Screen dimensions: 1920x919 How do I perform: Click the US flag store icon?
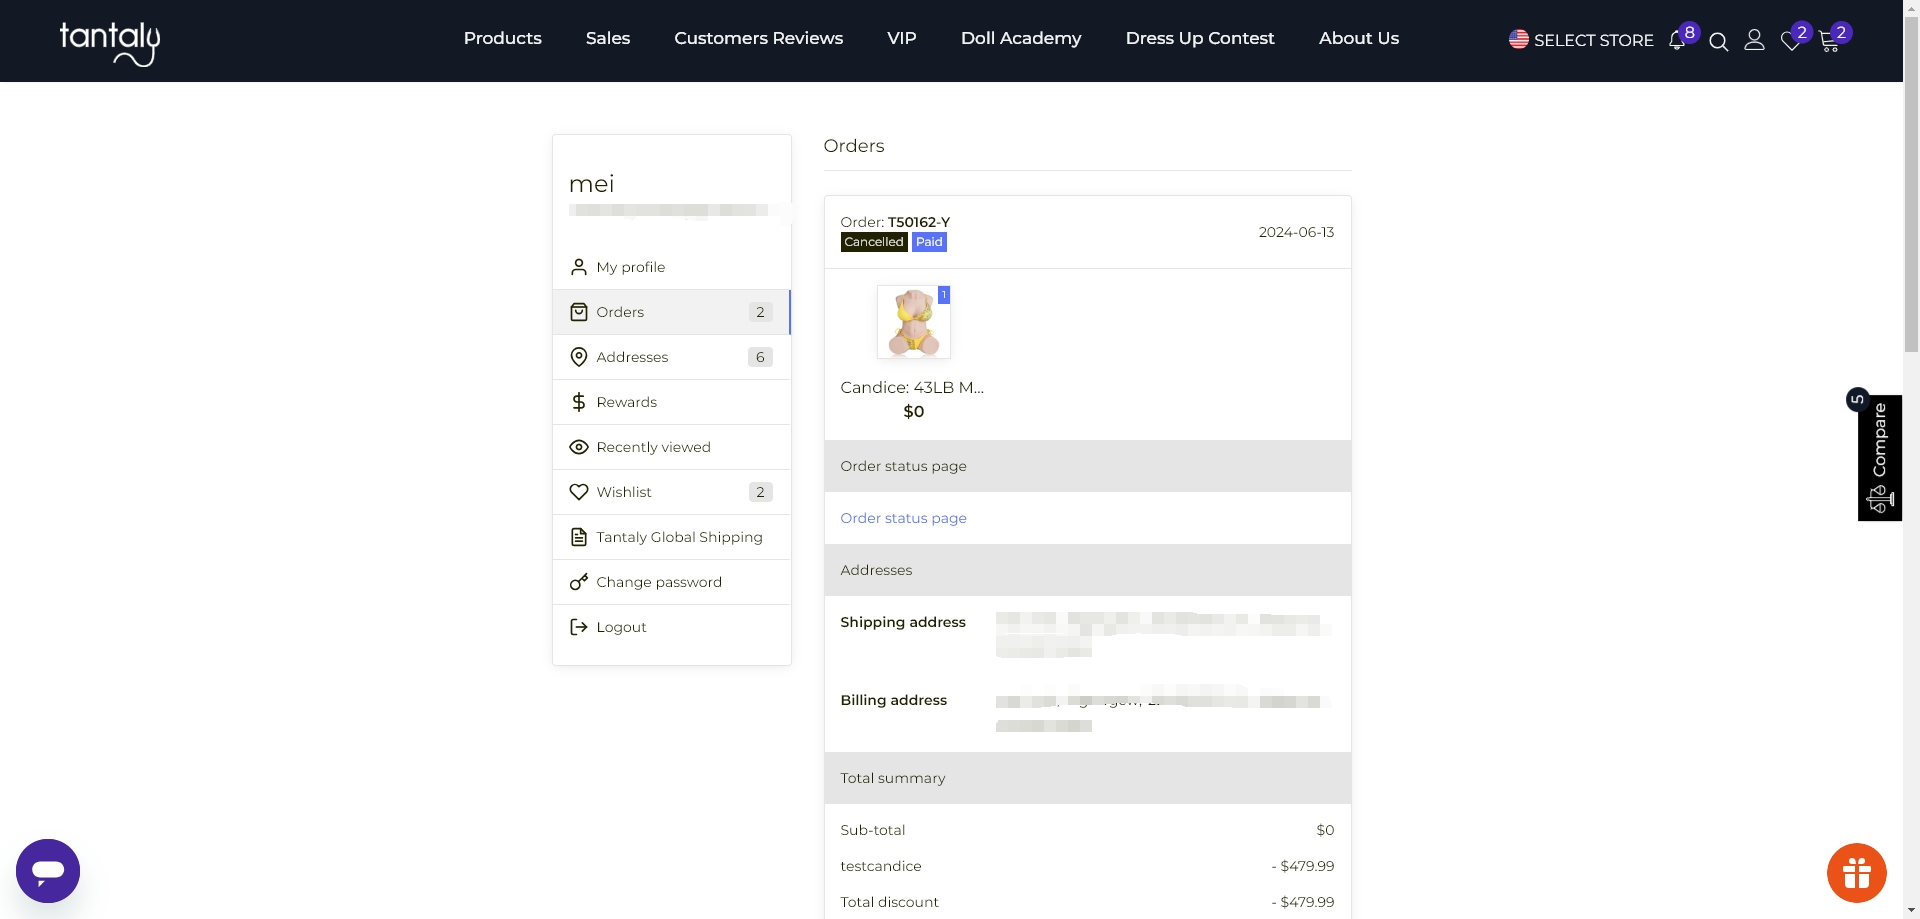(x=1519, y=39)
